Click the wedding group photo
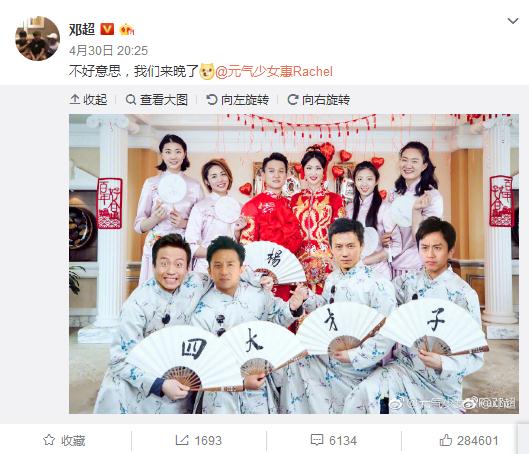This screenshot has height=454, width=529. [x=294, y=264]
